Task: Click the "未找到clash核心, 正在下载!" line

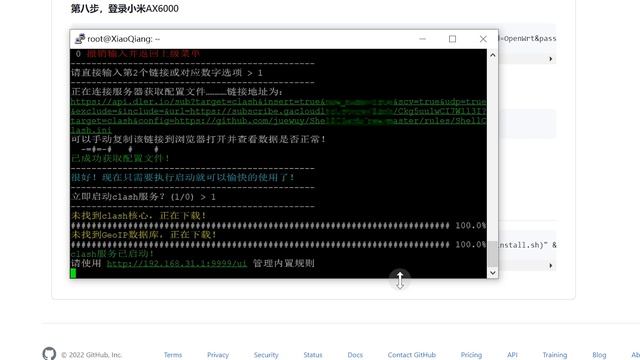Action: pos(139,216)
